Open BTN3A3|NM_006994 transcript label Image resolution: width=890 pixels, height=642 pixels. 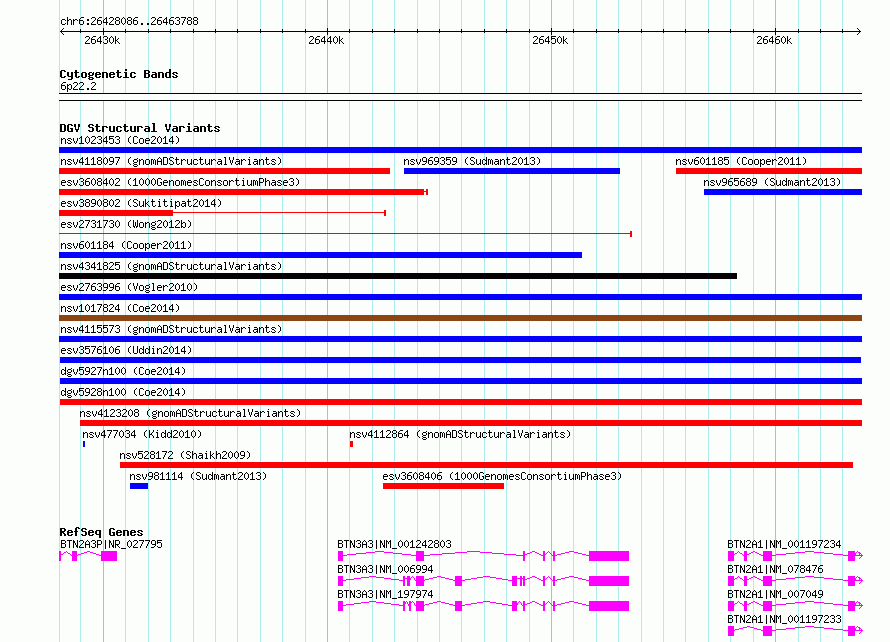pos(385,569)
